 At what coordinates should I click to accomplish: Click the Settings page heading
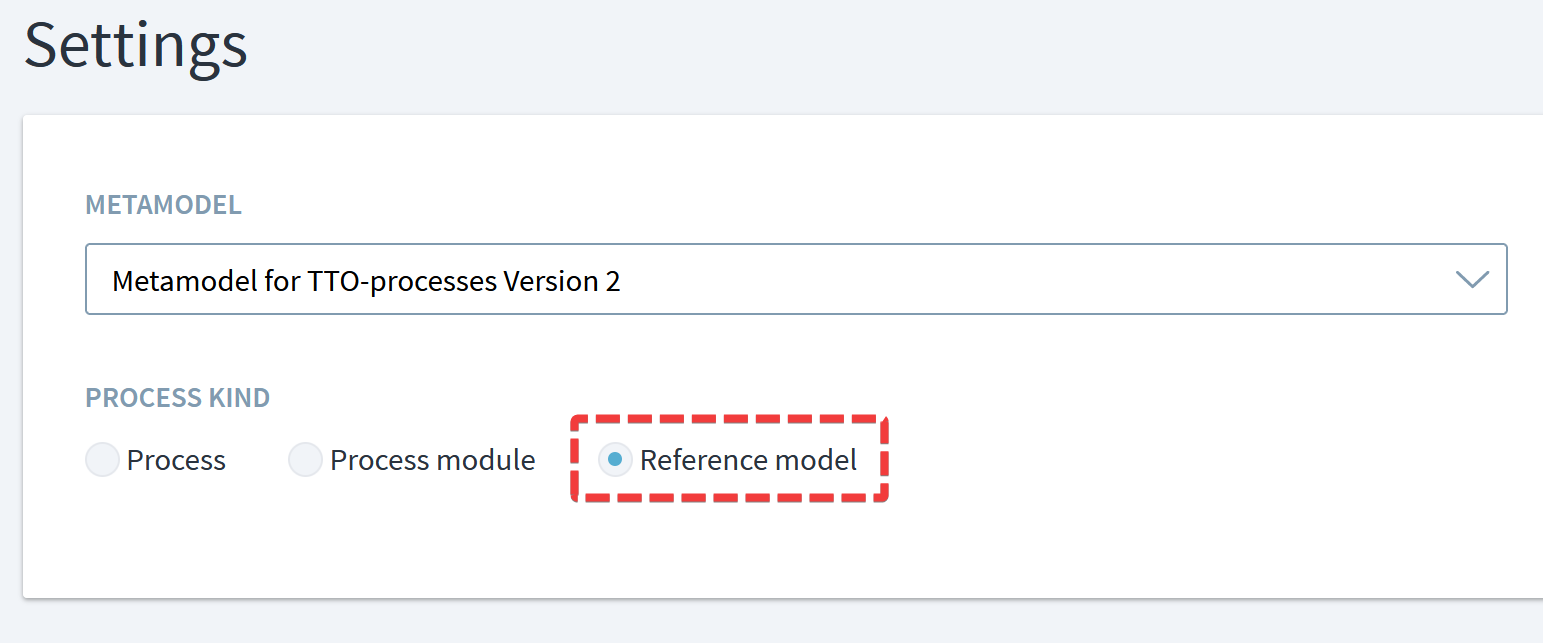click(136, 45)
